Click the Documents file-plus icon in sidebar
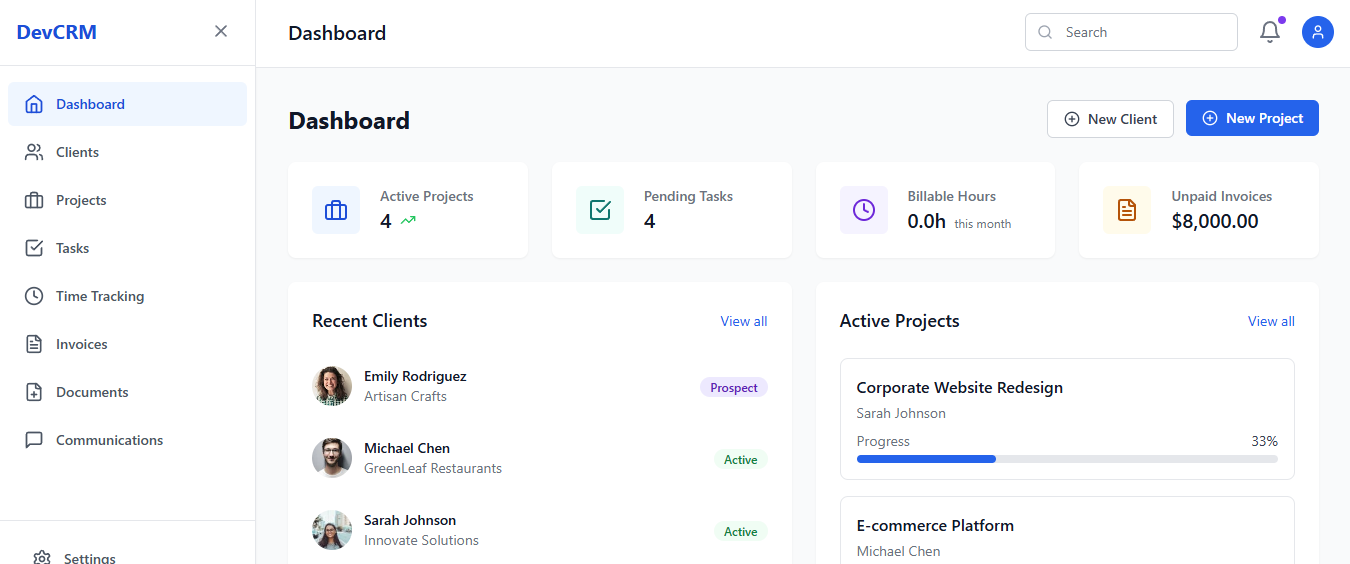 point(34,392)
